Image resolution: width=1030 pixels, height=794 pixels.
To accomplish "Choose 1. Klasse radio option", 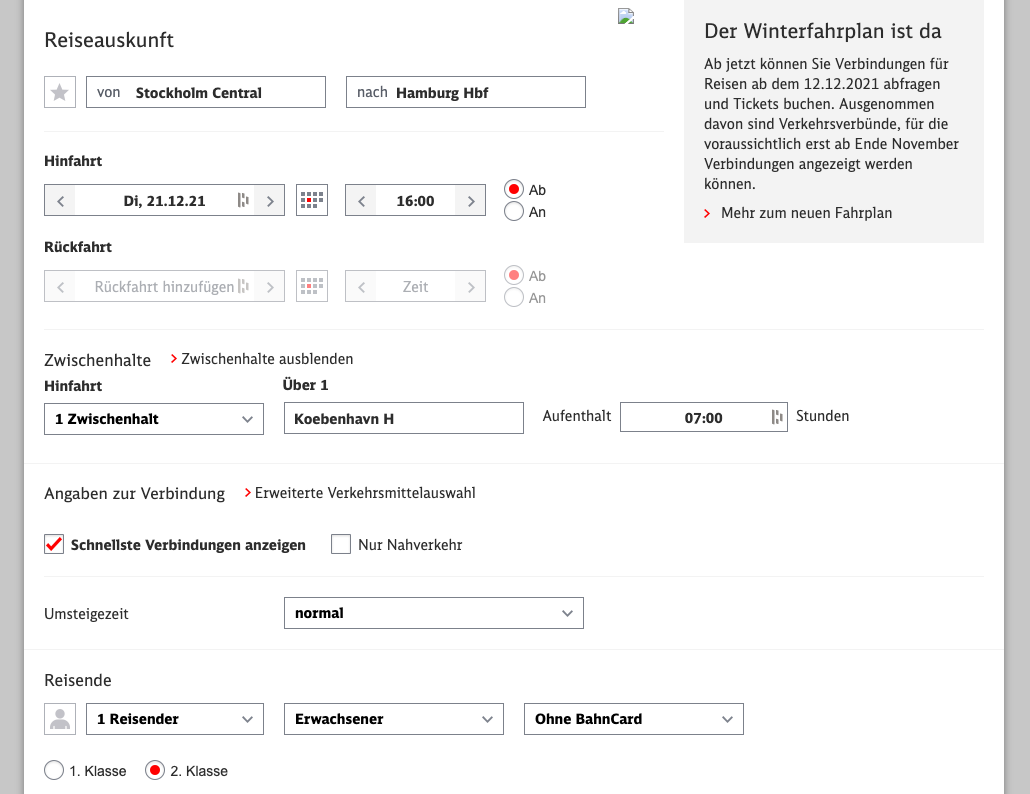I will tap(54, 771).
